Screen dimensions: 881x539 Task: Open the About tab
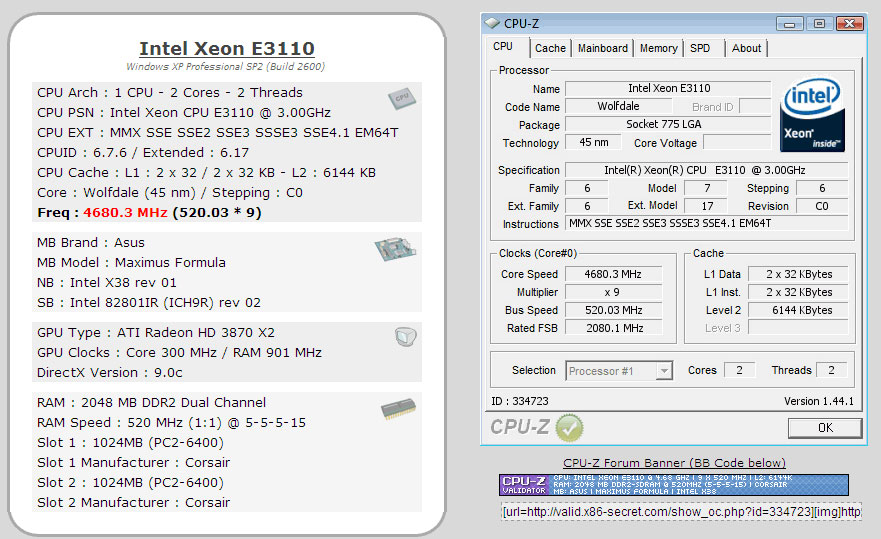pyautogui.click(x=746, y=48)
